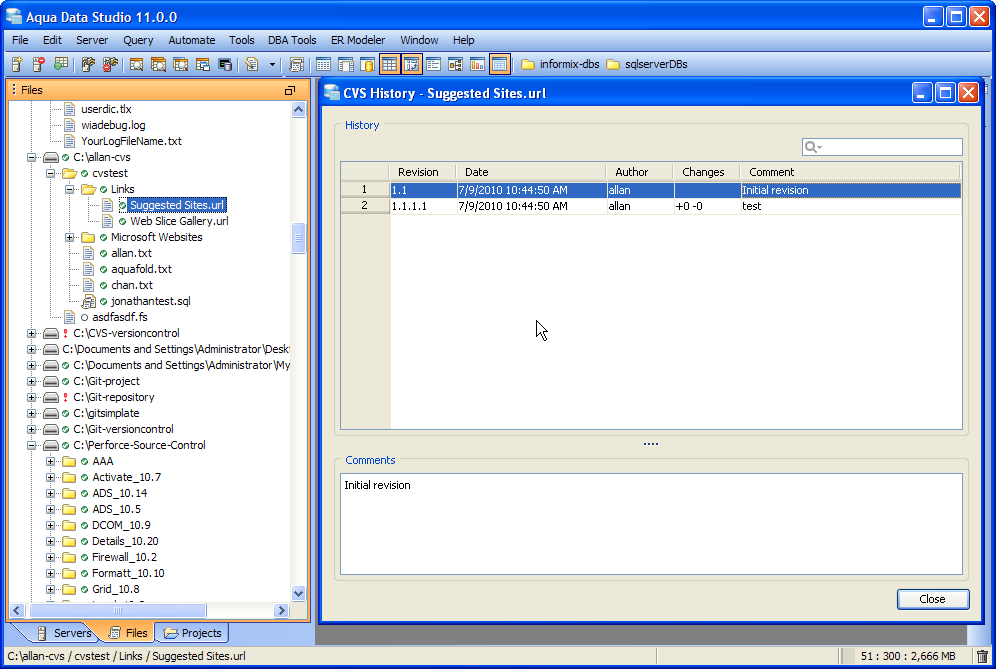996x669 pixels.
Task: Toggle the last highlighted table toolbar button
Action: tap(500, 64)
